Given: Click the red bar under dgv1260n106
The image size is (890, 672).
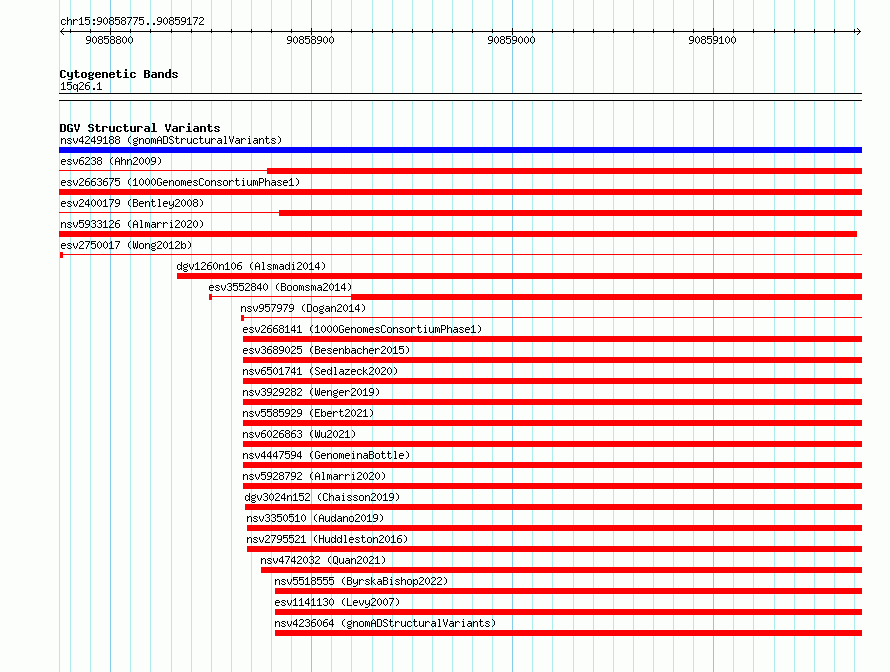Looking at the screenshot, I should 519,276.
